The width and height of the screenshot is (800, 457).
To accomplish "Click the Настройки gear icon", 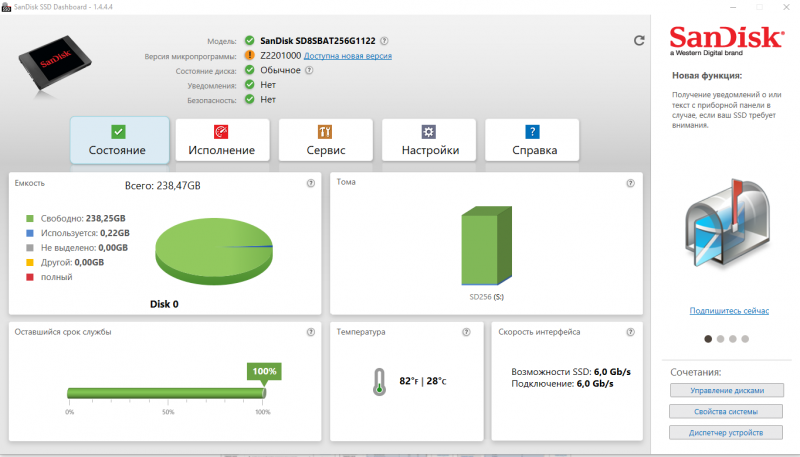I will 429,132.
